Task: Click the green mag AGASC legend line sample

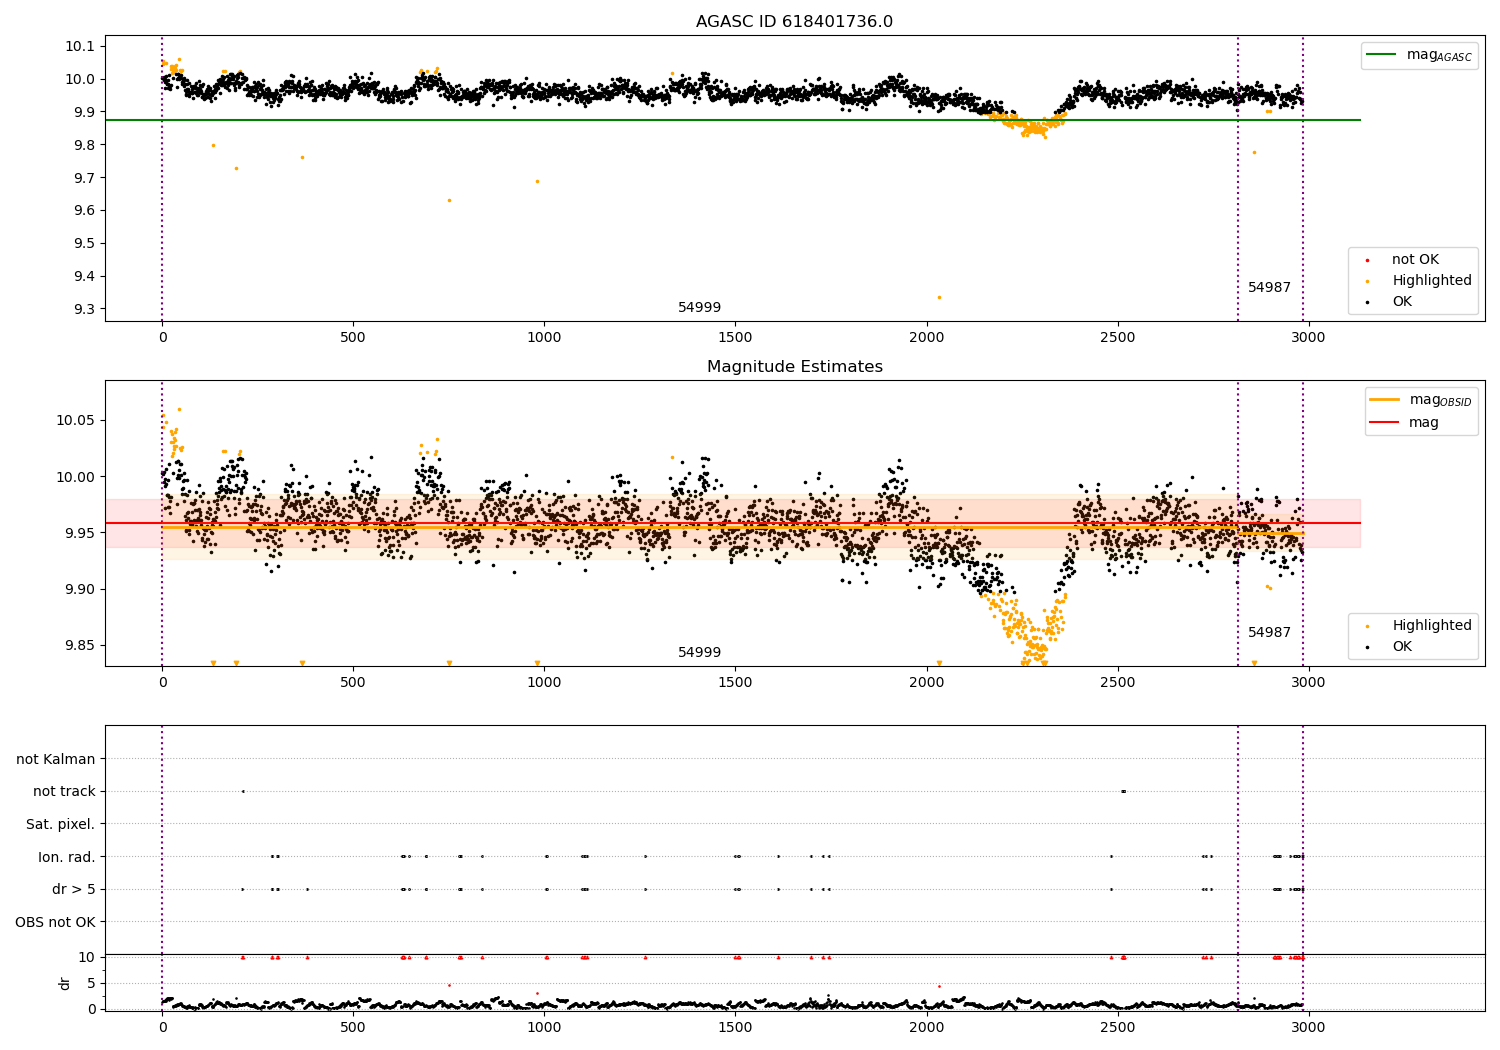Action: tap(1380, 55)
